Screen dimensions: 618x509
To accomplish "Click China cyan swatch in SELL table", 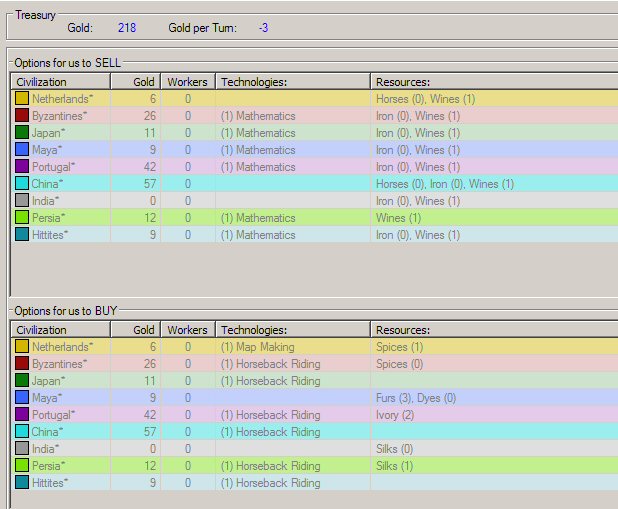I will [22, 183].
